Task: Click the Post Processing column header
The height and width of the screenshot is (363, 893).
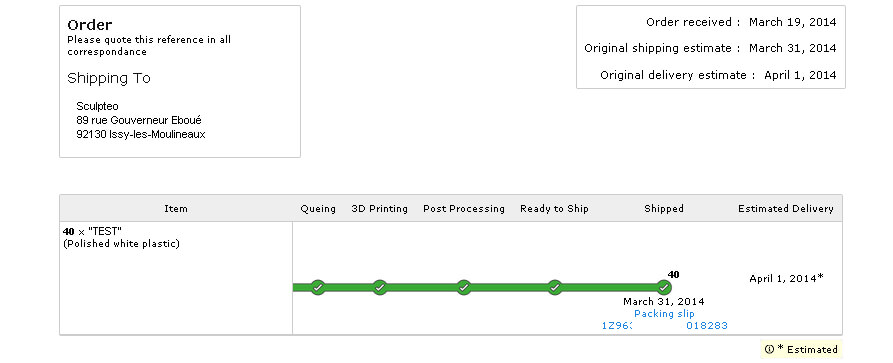Action: click(464, 209)
